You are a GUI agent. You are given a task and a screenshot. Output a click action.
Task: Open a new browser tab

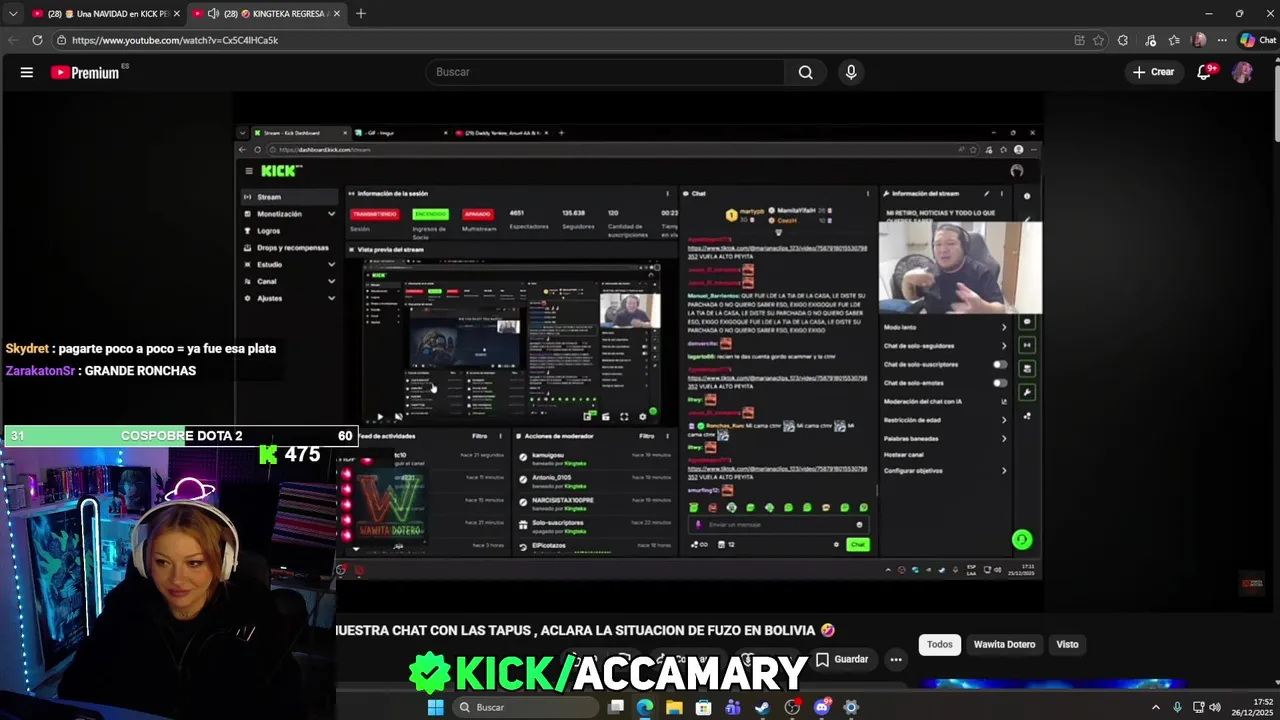360,14
